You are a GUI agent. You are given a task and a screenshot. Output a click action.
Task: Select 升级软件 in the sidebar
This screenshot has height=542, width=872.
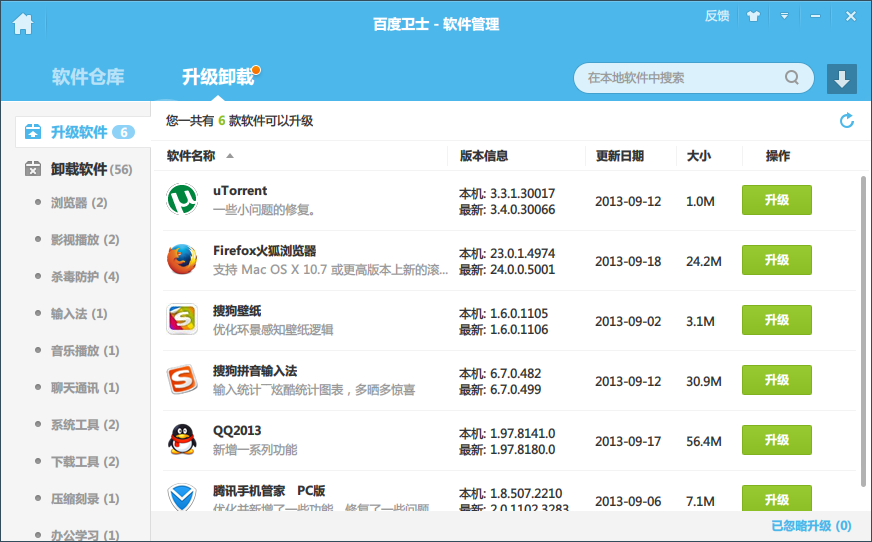(82, 132)
